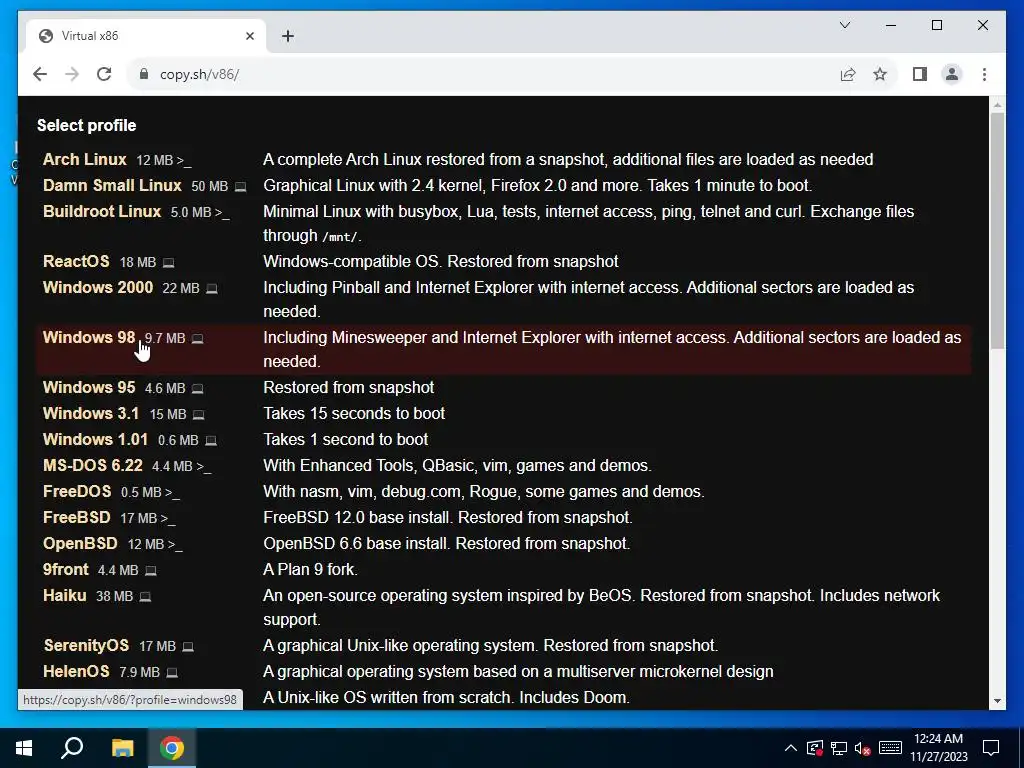Launch the Haiku profile
This screenshot has width=1024, height=768.
tap(64, 596)
